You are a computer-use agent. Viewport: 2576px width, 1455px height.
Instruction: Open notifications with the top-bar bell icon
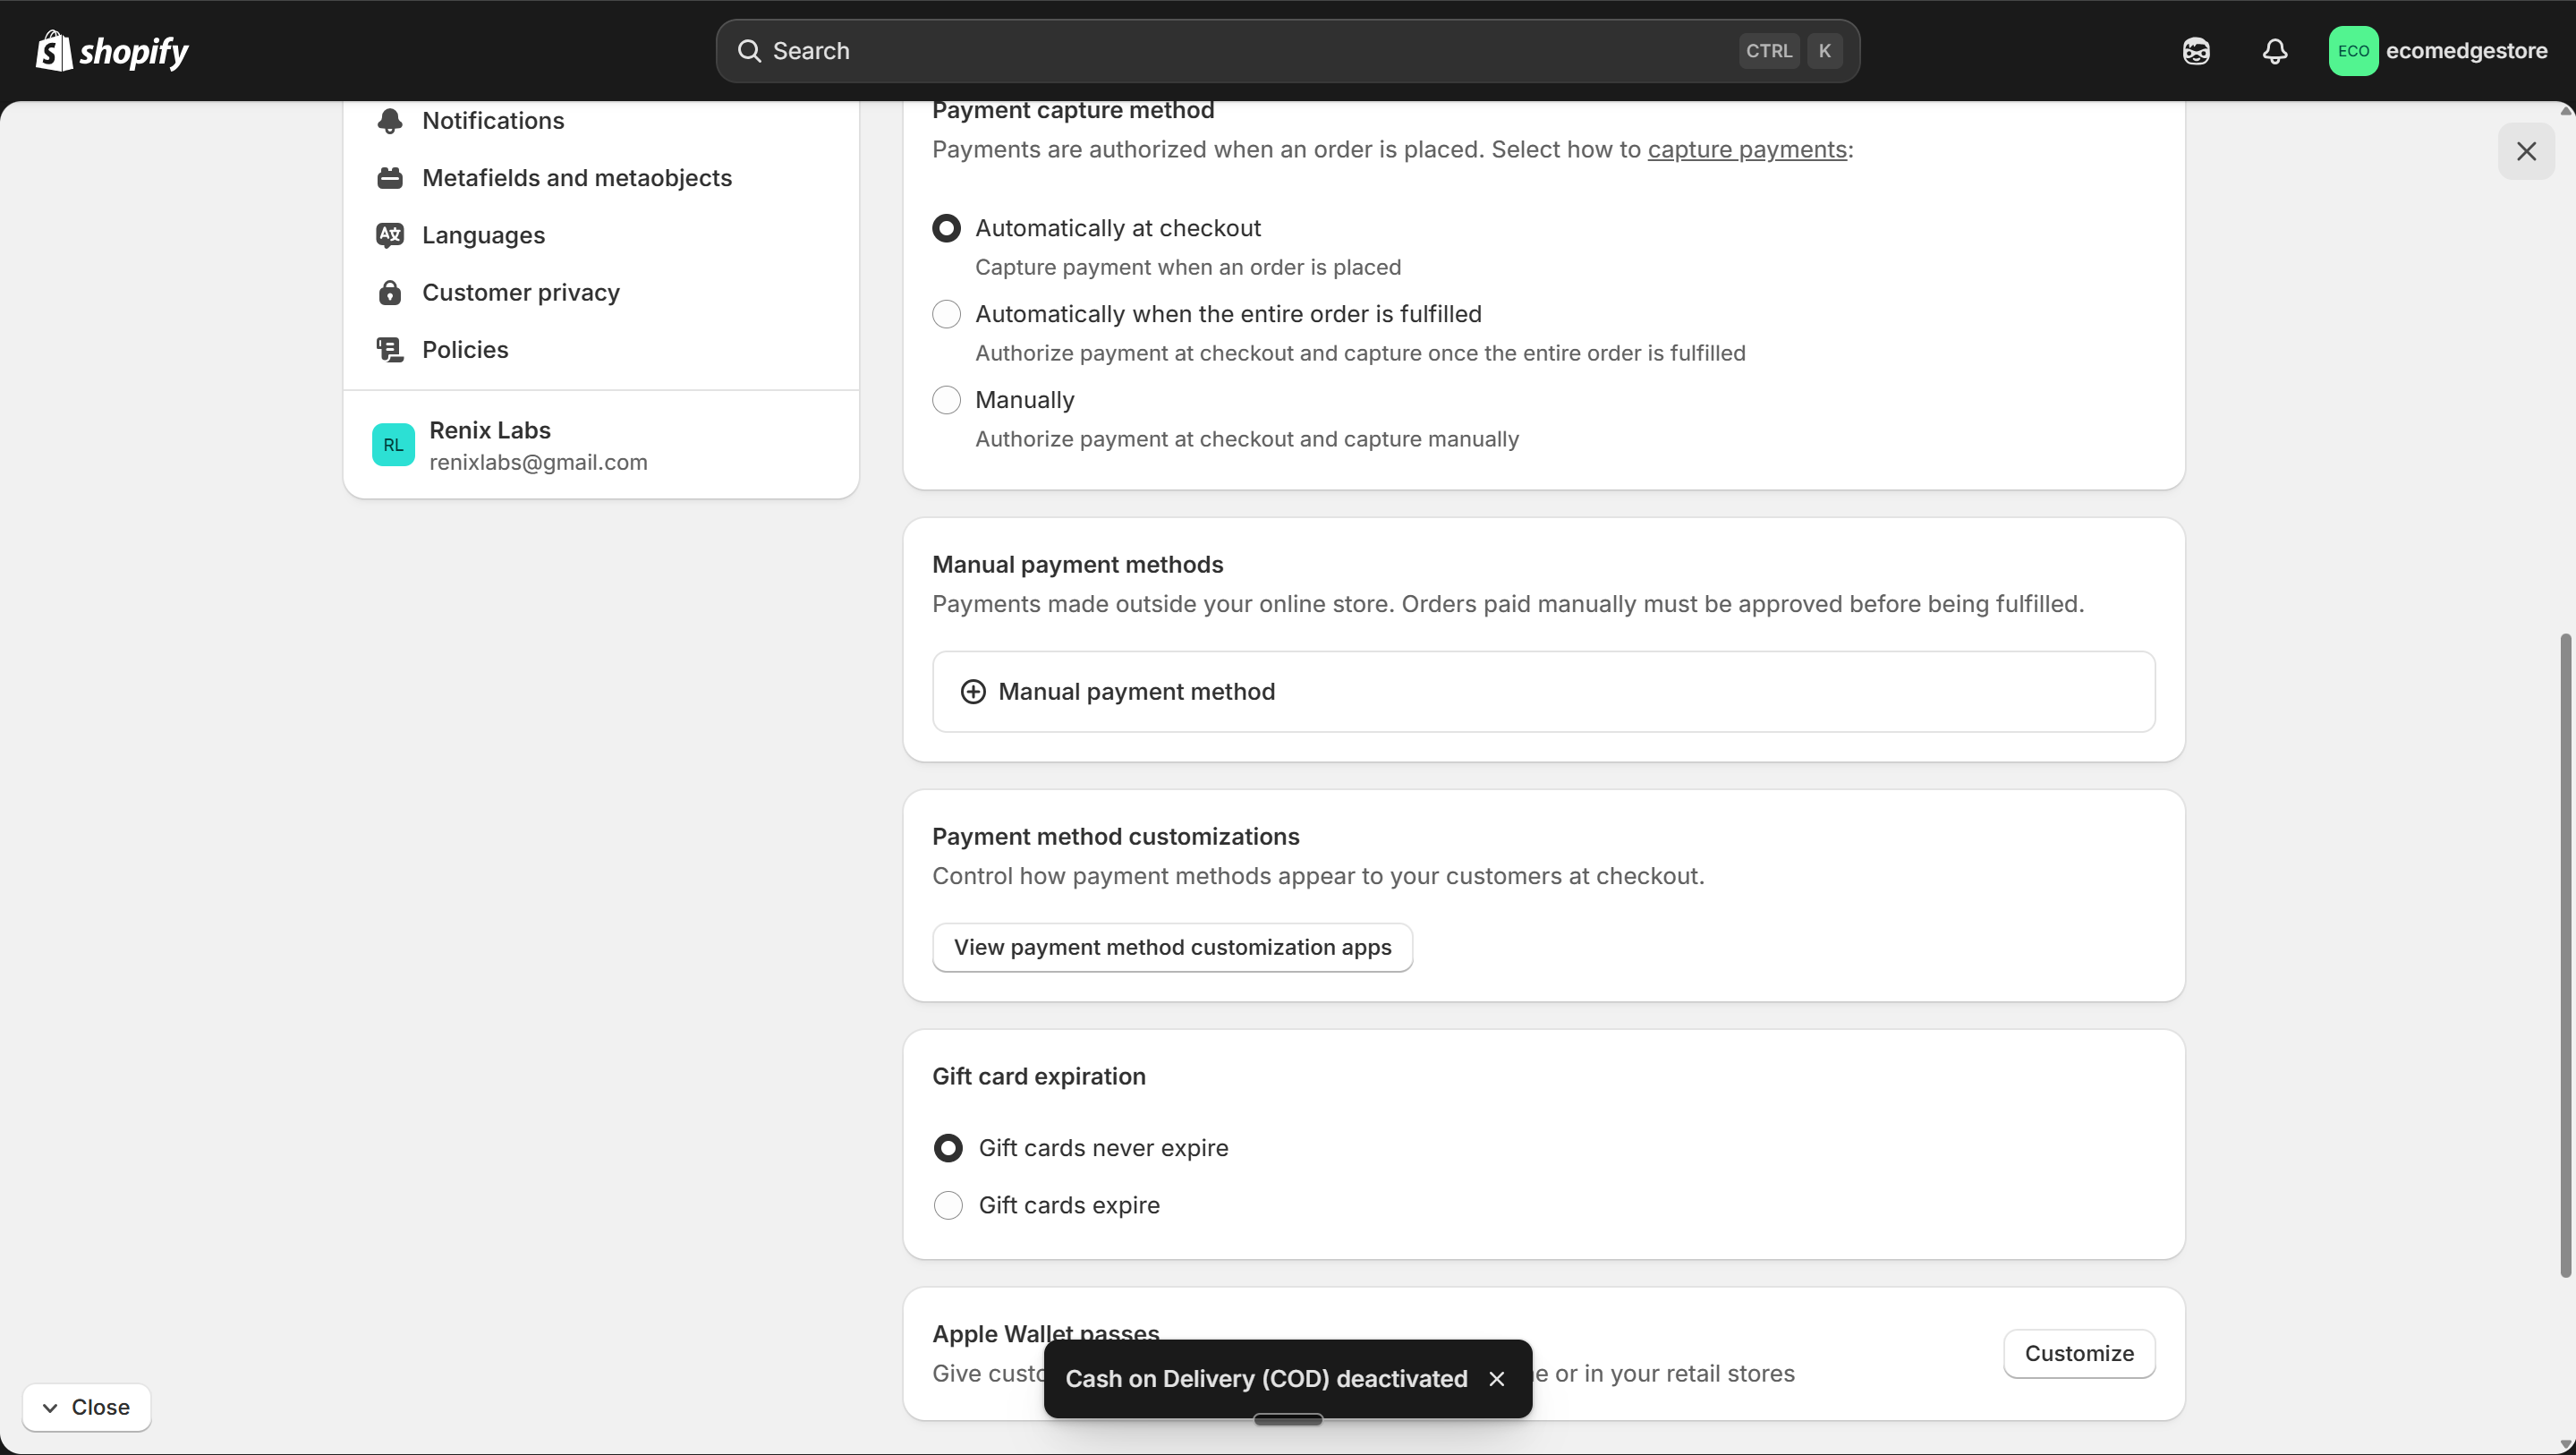[2275, 50]
